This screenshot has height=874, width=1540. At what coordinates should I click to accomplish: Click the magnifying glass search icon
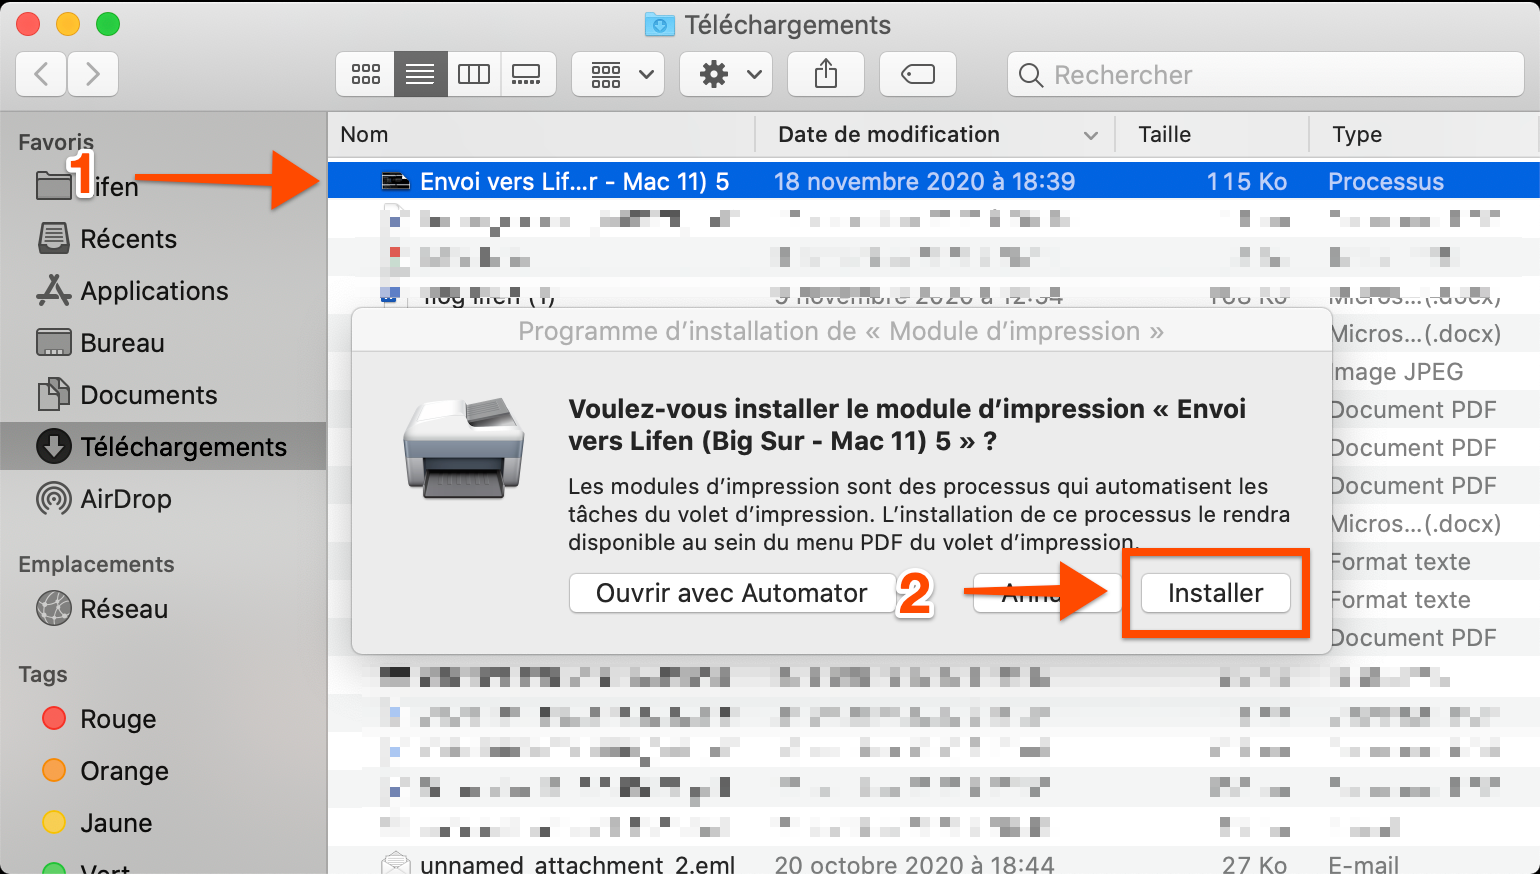click(x=1031, y=75)
